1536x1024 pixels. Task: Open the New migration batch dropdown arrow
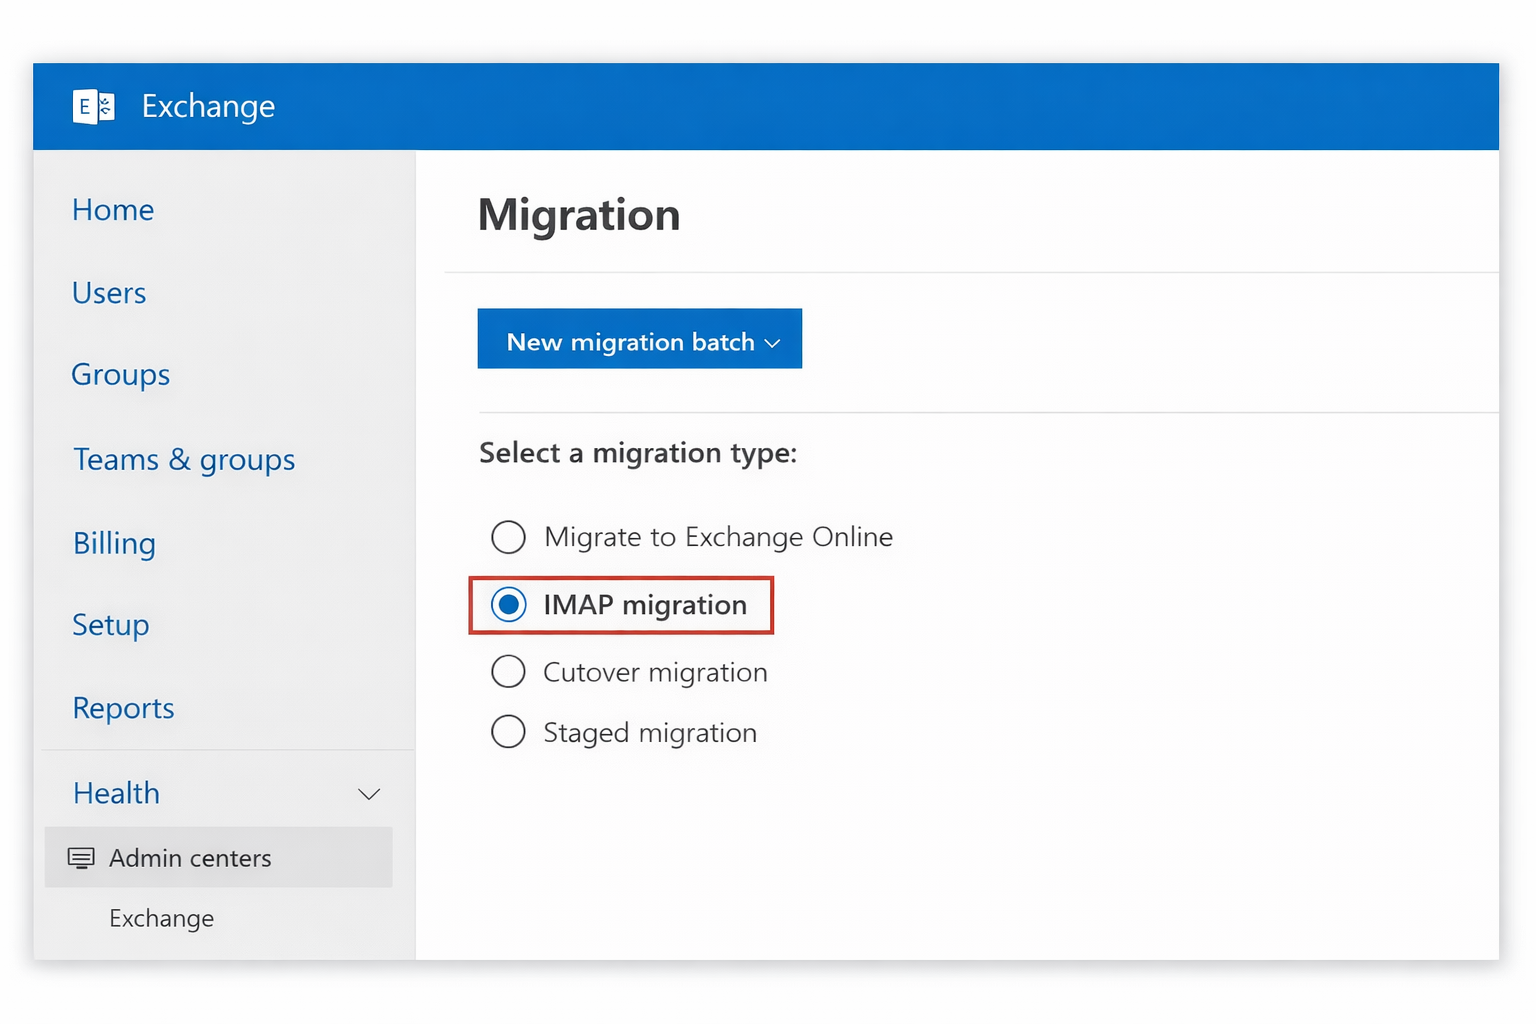click(772, 343)
